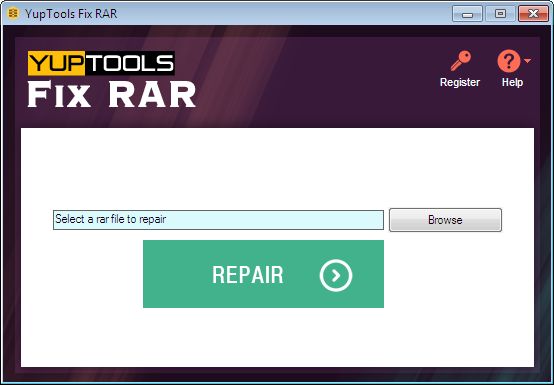
Task: Close the YupTools Fix RAR window
Action: [533, 14]
